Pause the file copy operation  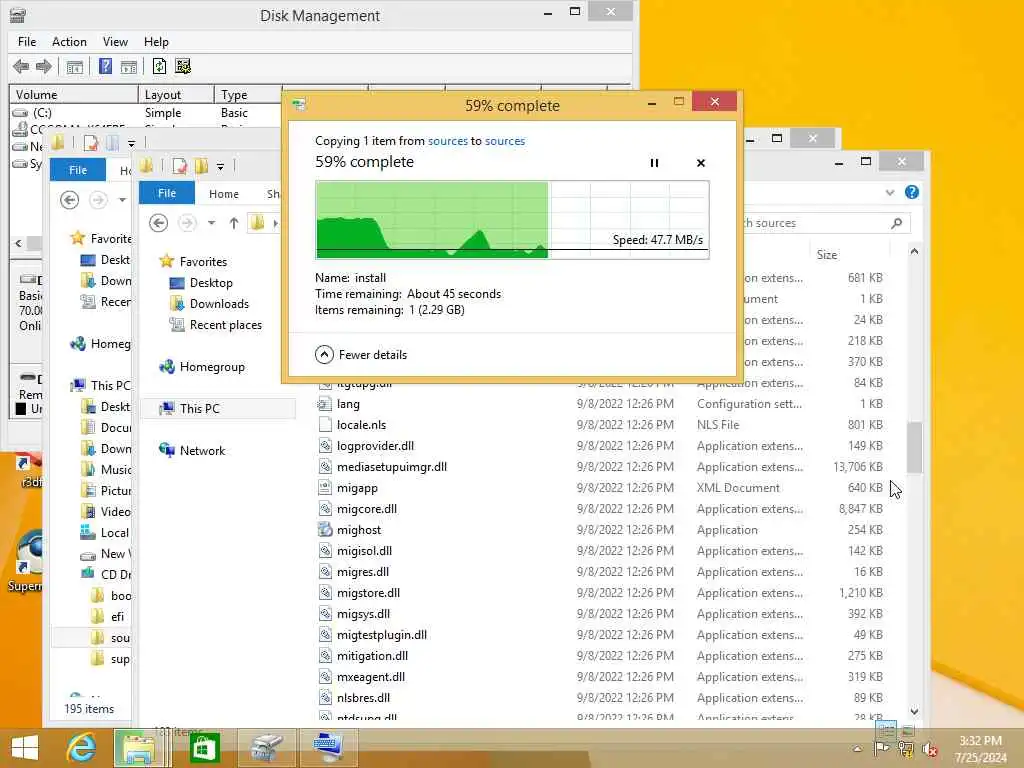(654, 163)
